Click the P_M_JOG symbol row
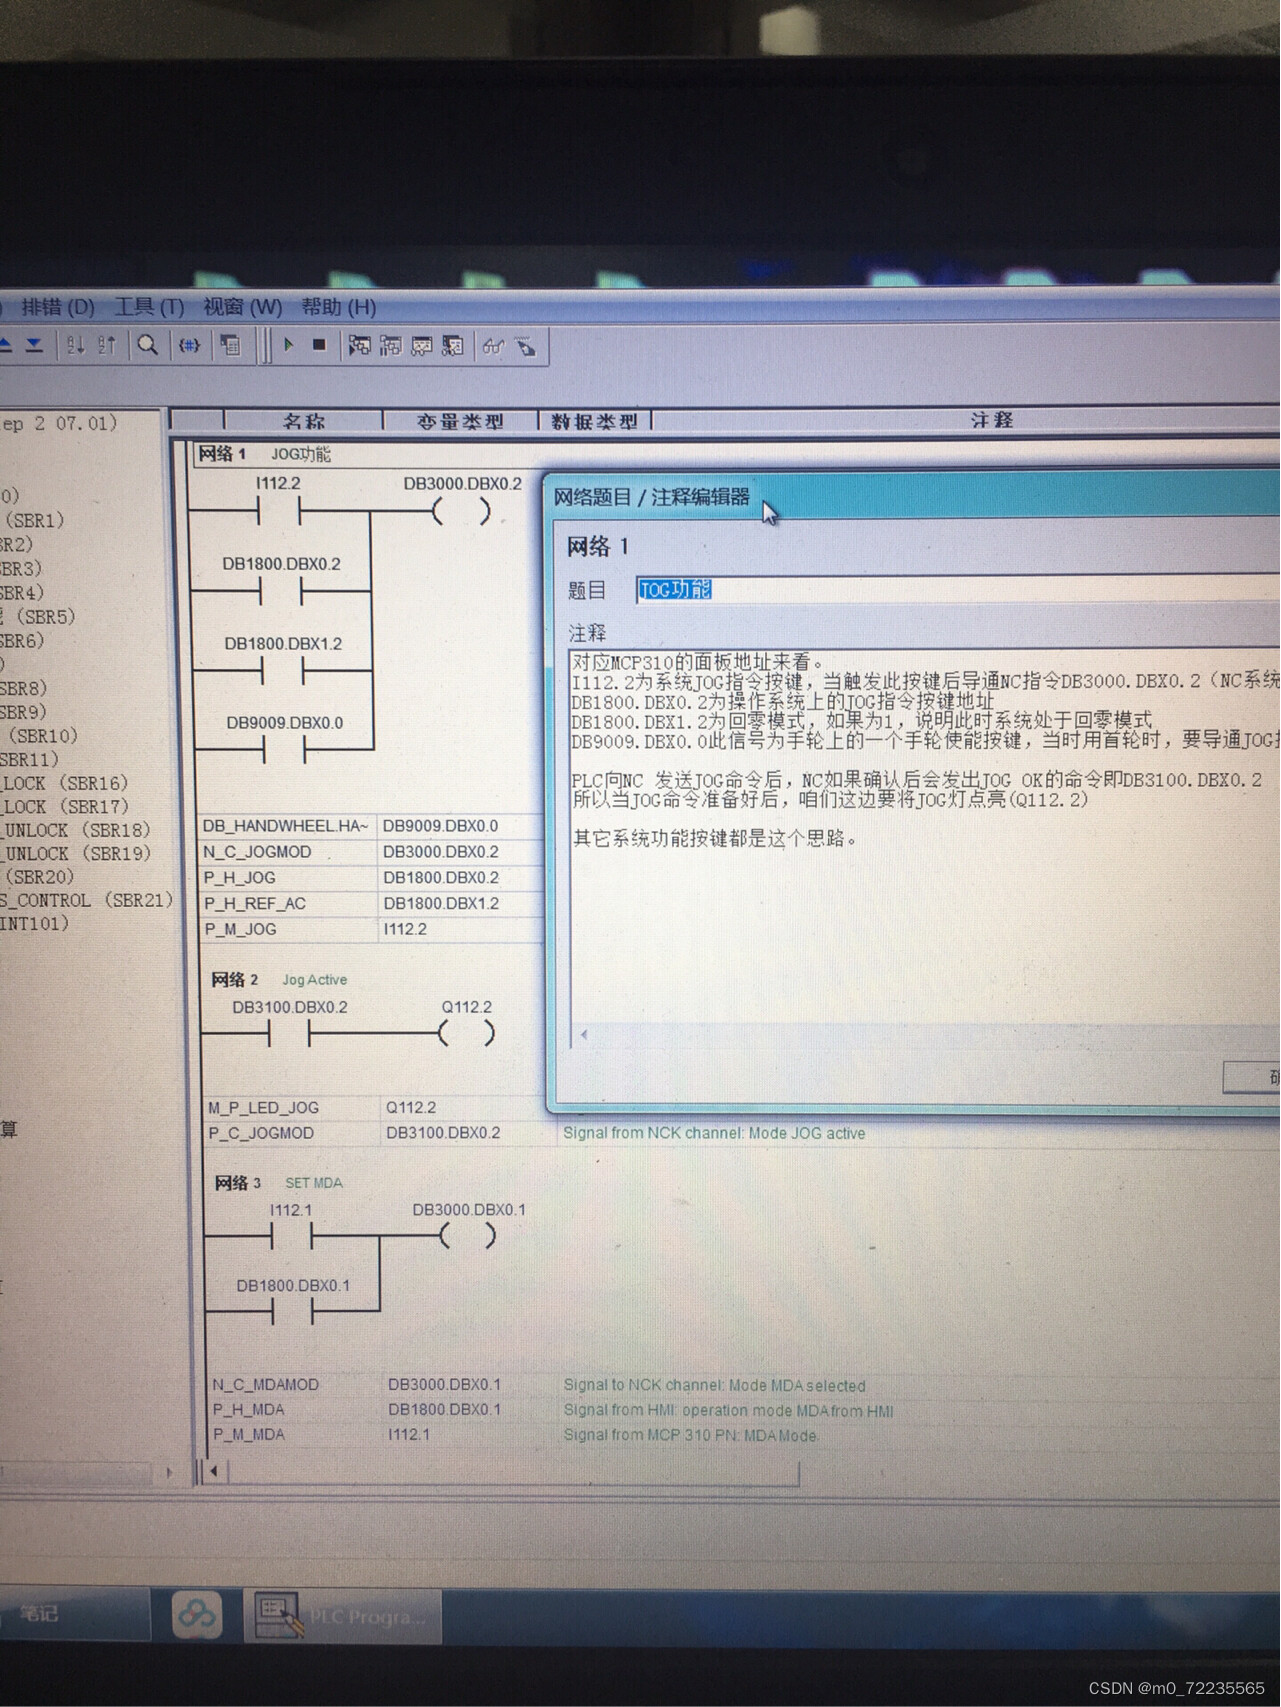1281x1707 pixels. [372, 929]
